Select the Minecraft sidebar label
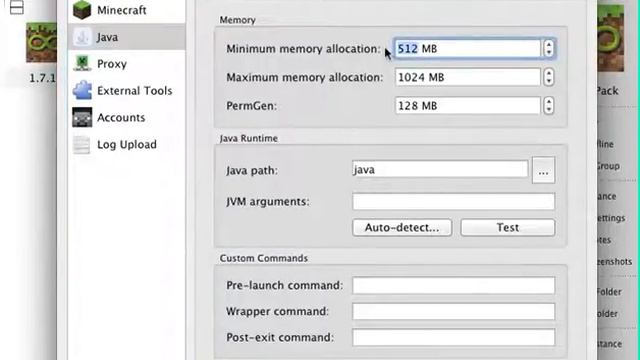The width and height of the screenshot is (640, 360). [x=122, y=10]
